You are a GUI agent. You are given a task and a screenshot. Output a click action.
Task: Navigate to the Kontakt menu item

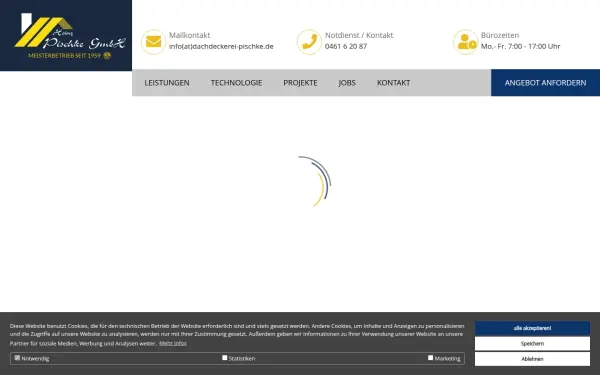pos(393,83)
